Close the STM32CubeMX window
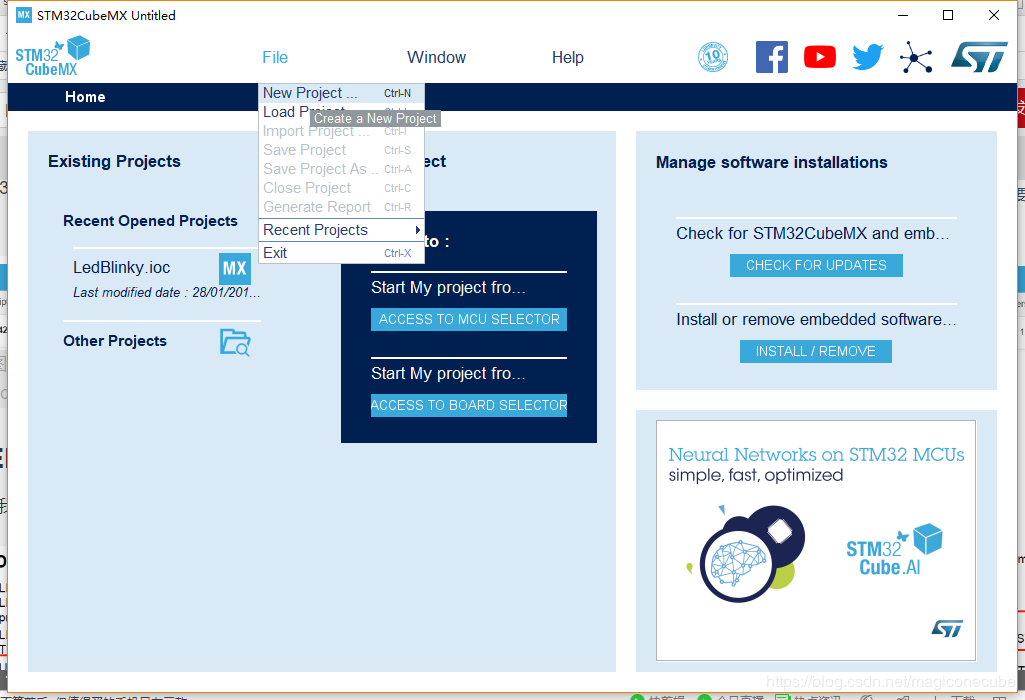 click(994, 15)
